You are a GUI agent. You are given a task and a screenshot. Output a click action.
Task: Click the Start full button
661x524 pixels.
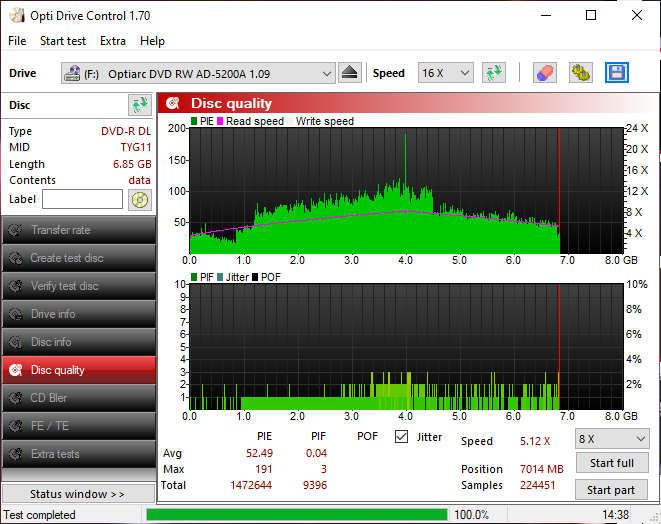tap(612, 463)
